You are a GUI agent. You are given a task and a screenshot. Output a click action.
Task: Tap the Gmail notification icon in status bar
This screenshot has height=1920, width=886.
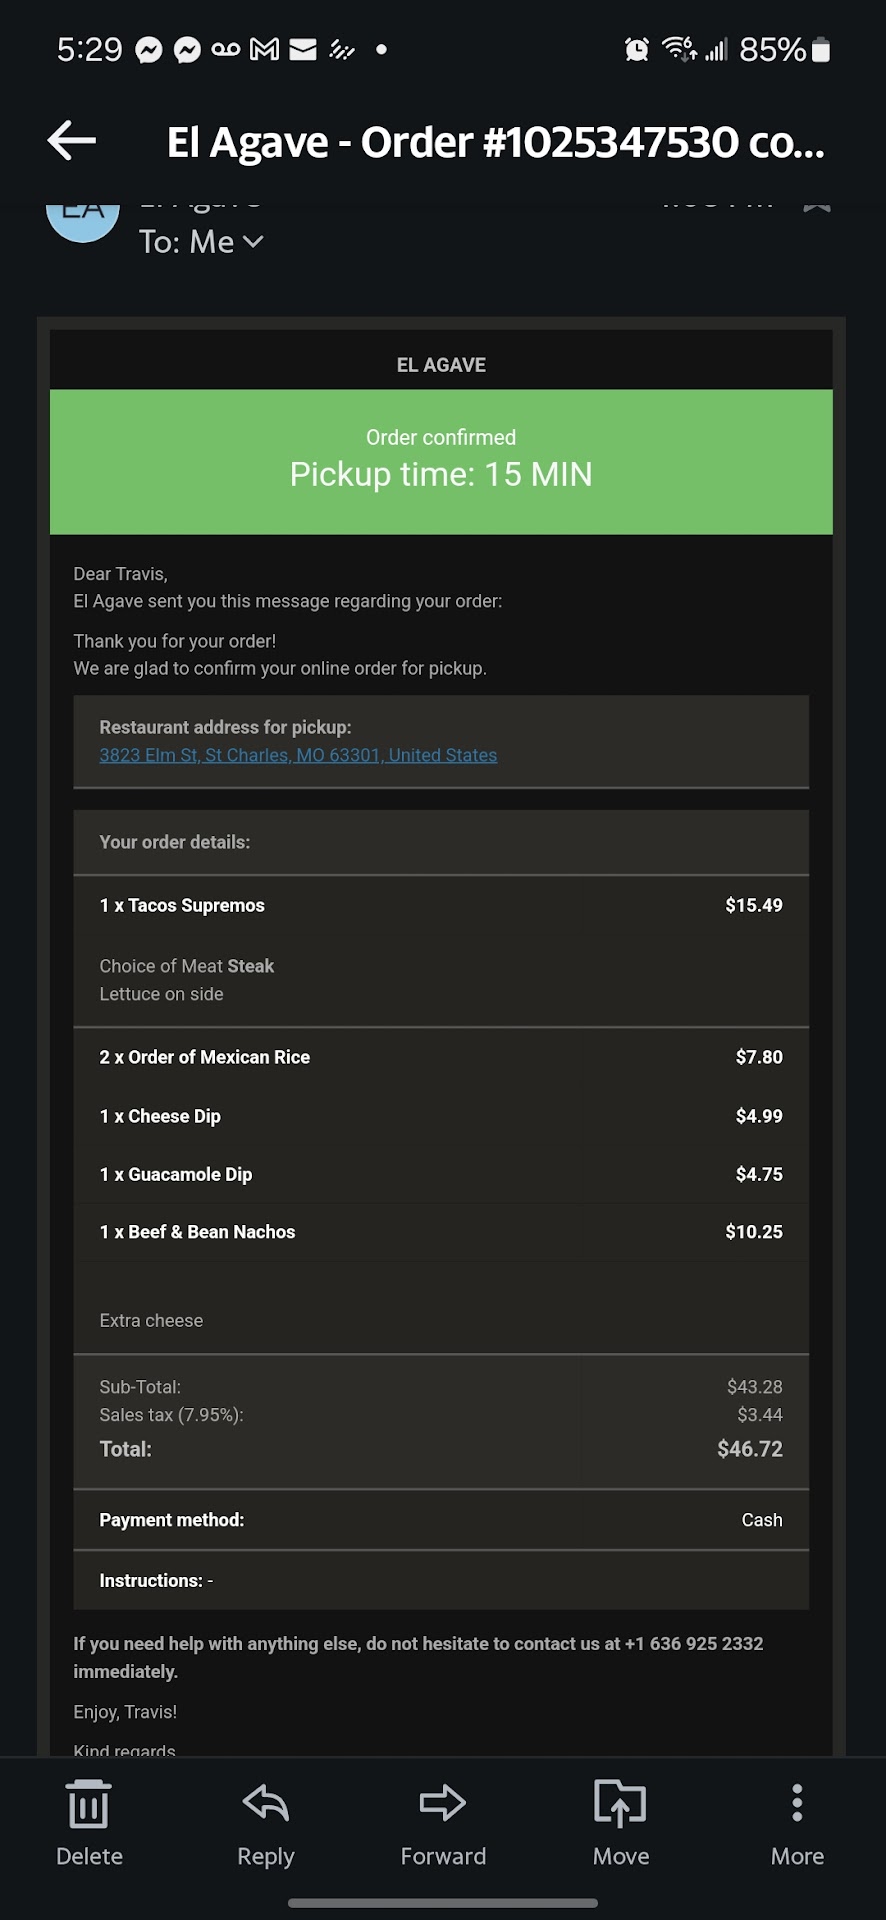click(x=264, y=49)
